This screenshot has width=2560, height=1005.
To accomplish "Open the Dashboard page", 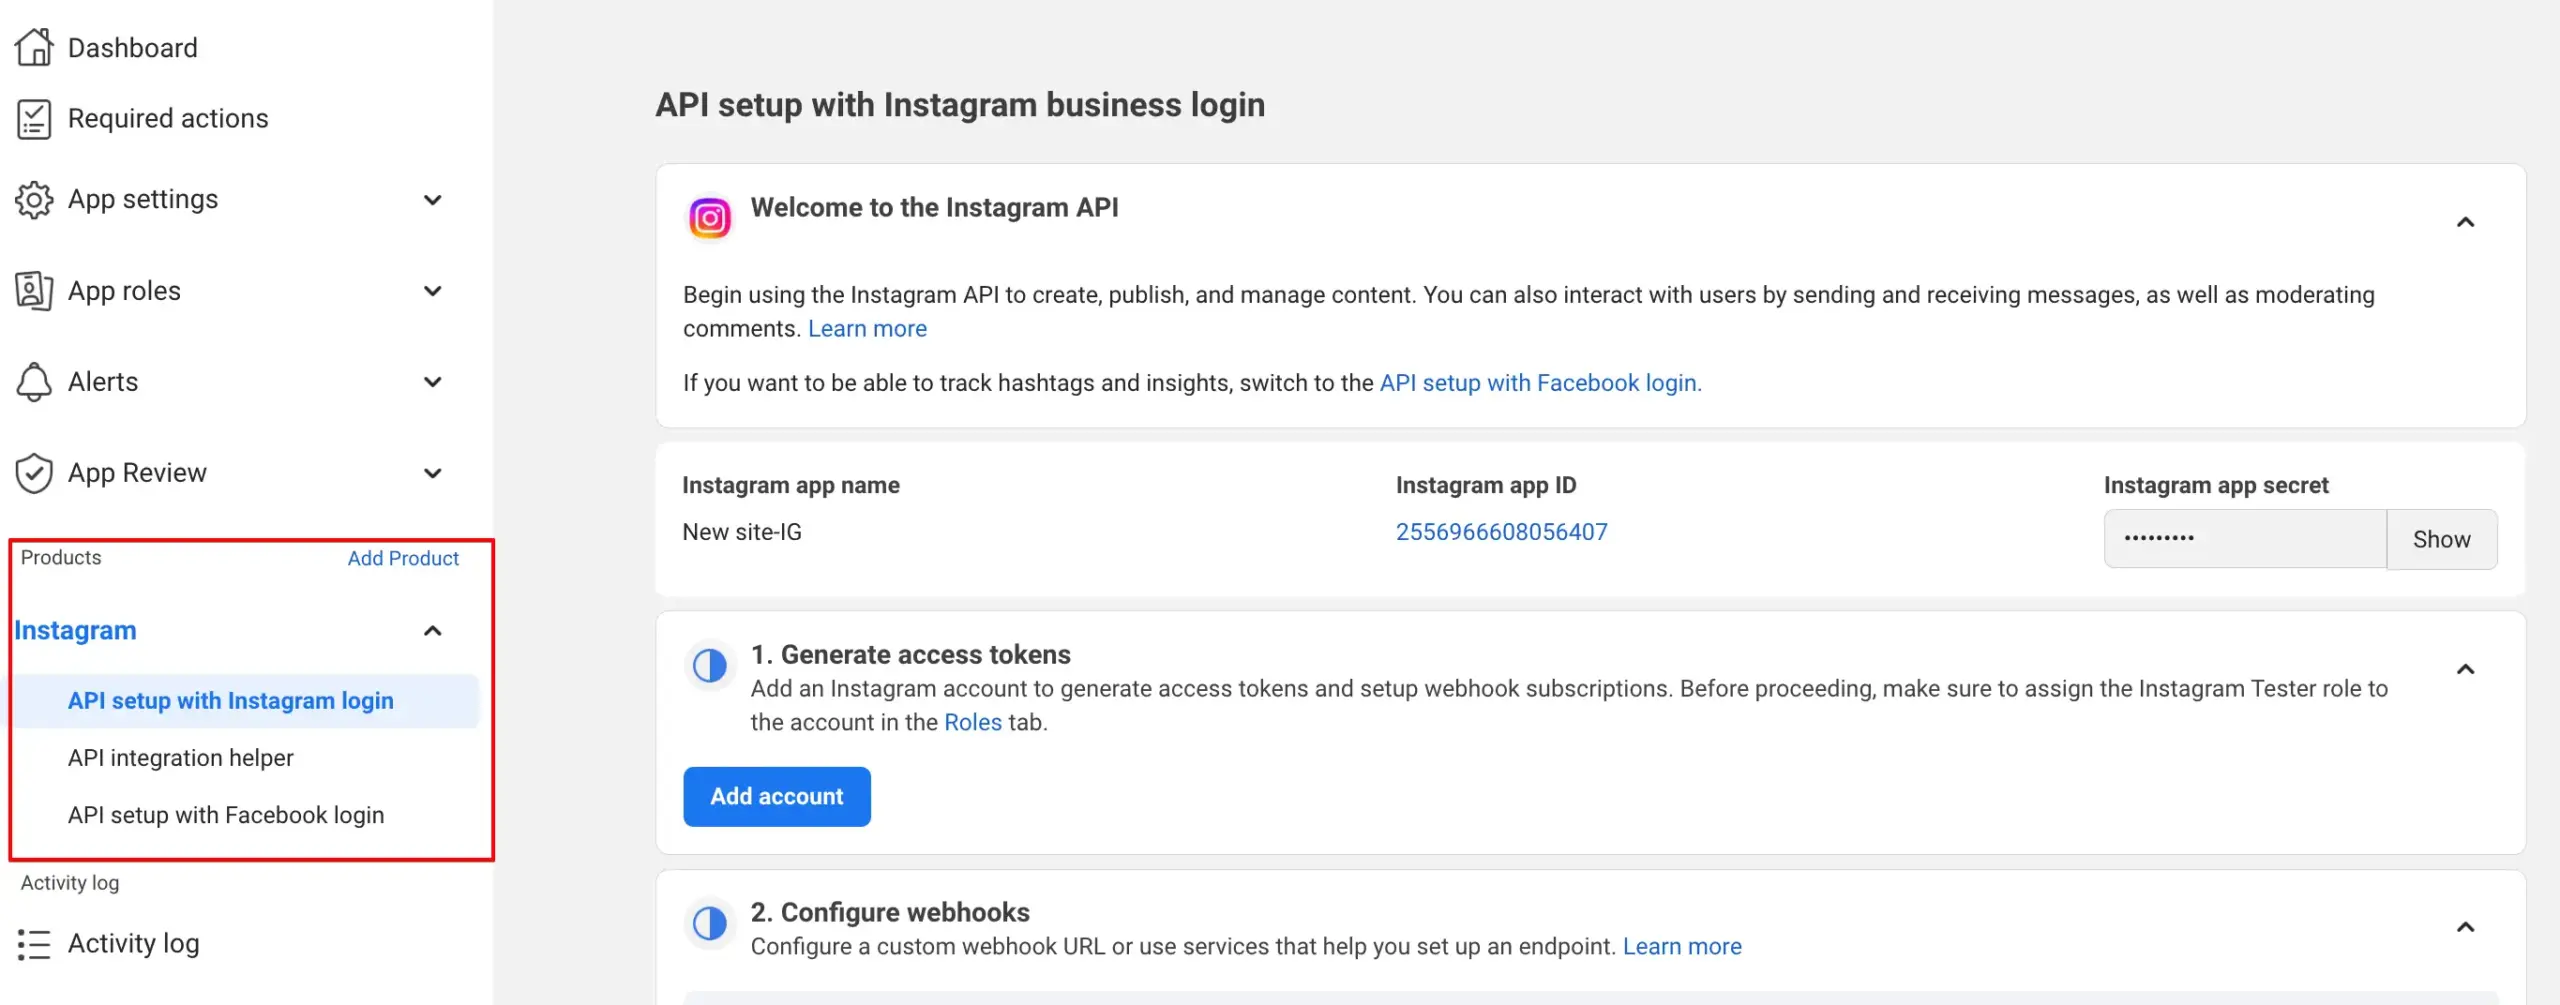I will coord(133,47).
